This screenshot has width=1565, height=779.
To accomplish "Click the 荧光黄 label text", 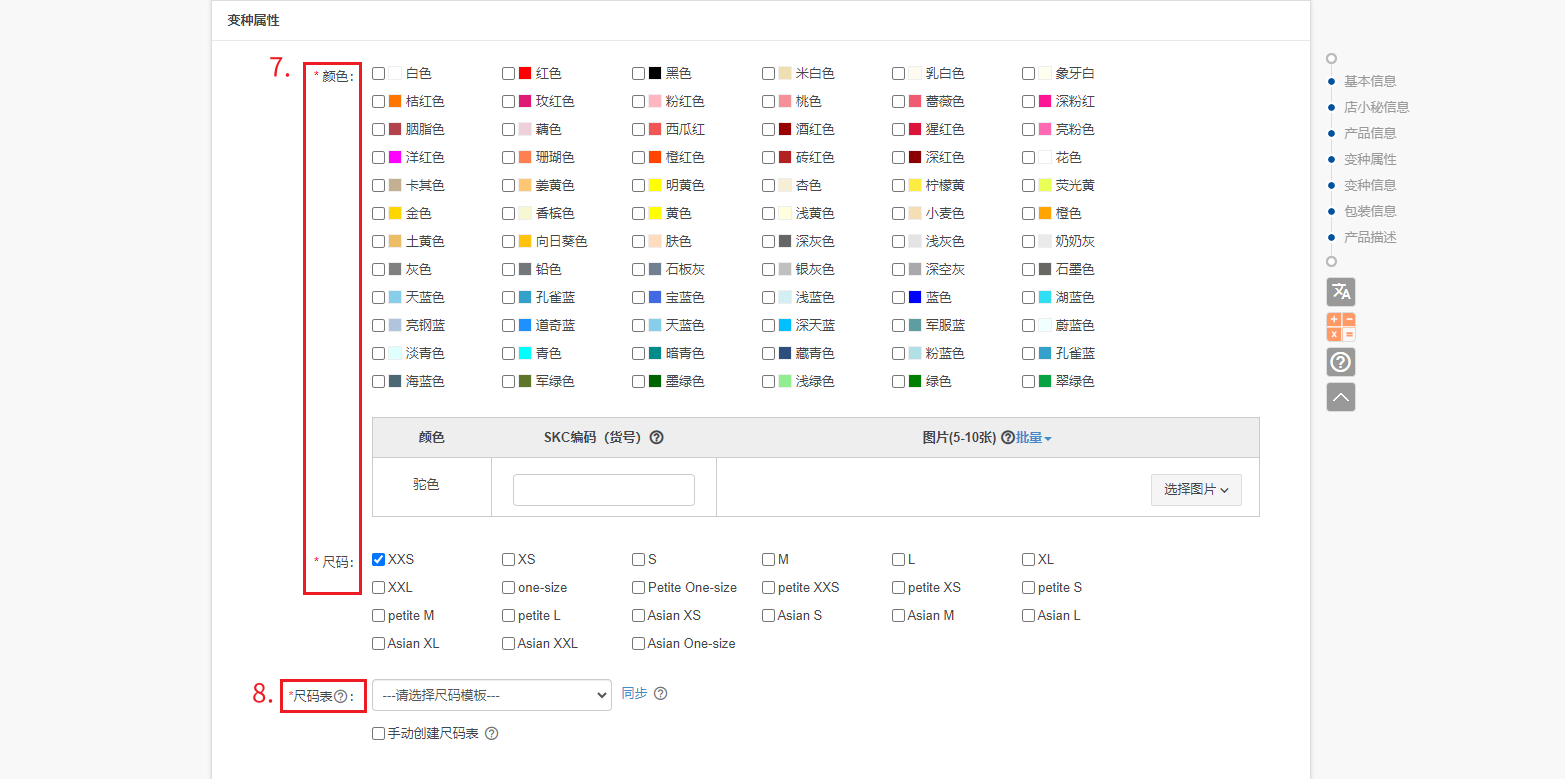I will click(1075, 185).
